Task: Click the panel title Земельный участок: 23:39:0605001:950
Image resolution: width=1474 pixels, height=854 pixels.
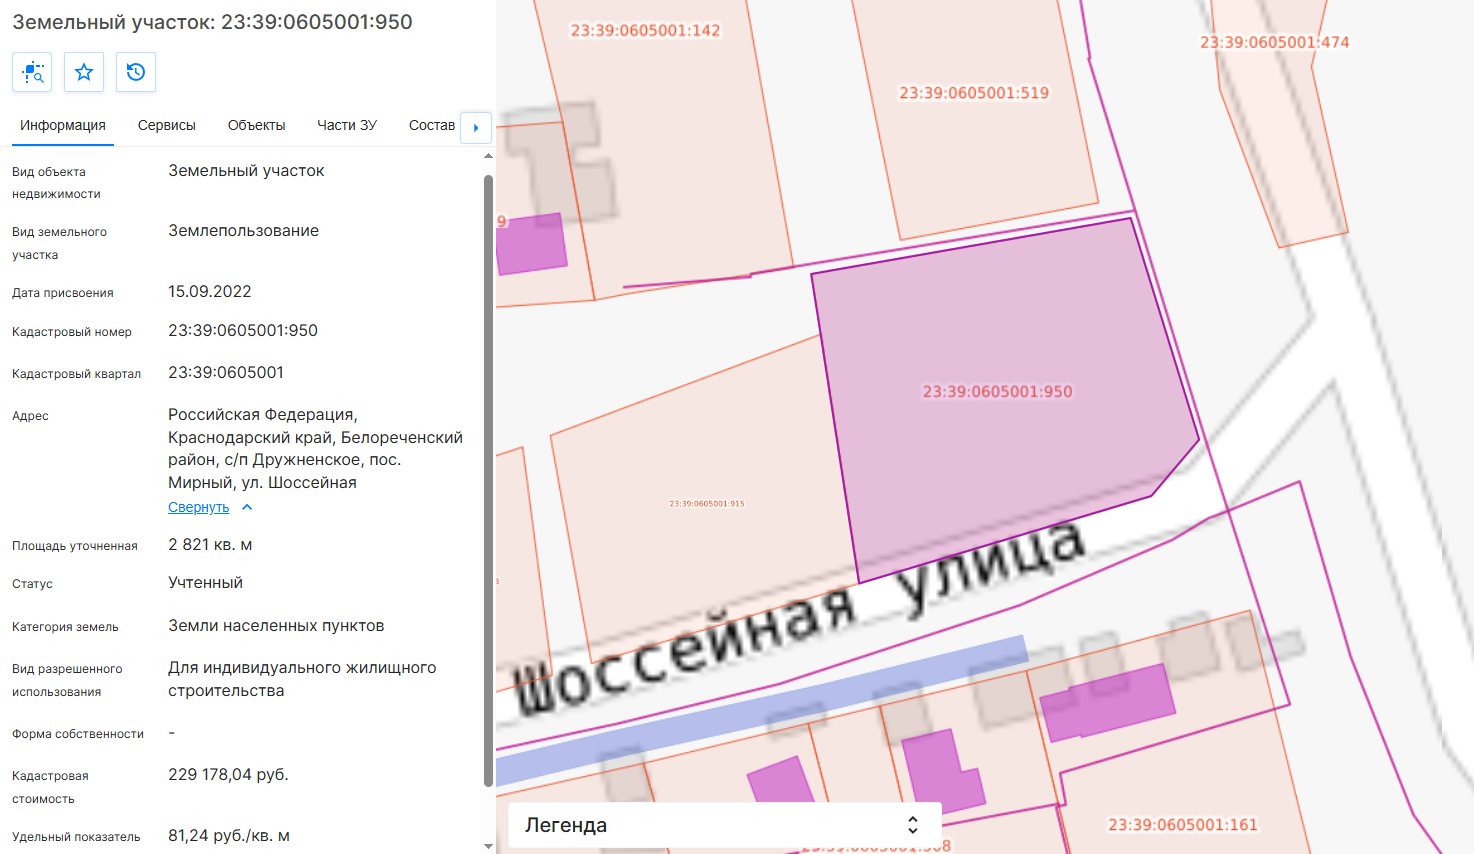Action: pyautogui.click(x=212, y=22)
